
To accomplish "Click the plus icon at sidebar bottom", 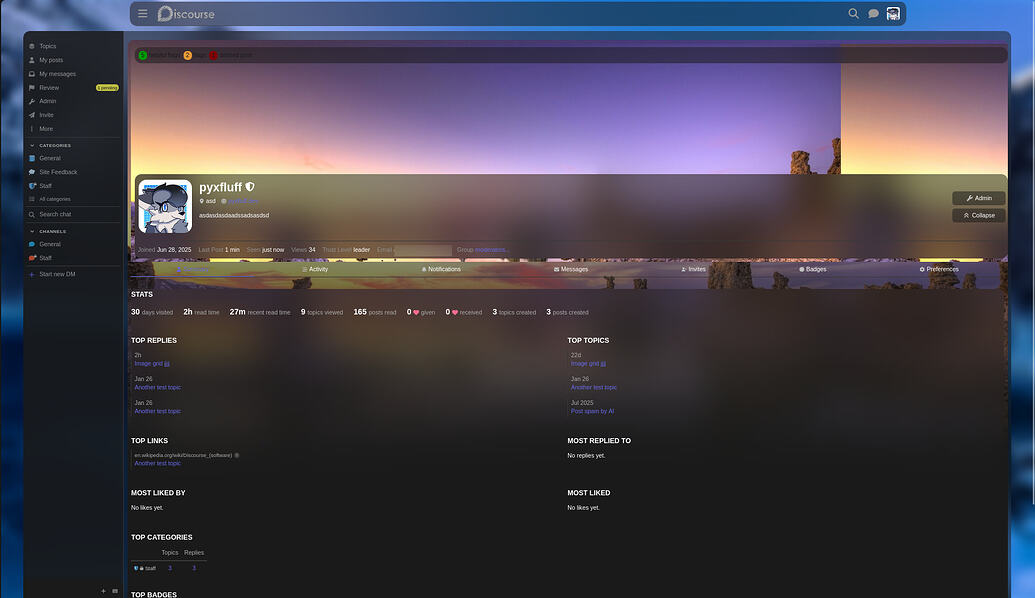I will point(103,591).
